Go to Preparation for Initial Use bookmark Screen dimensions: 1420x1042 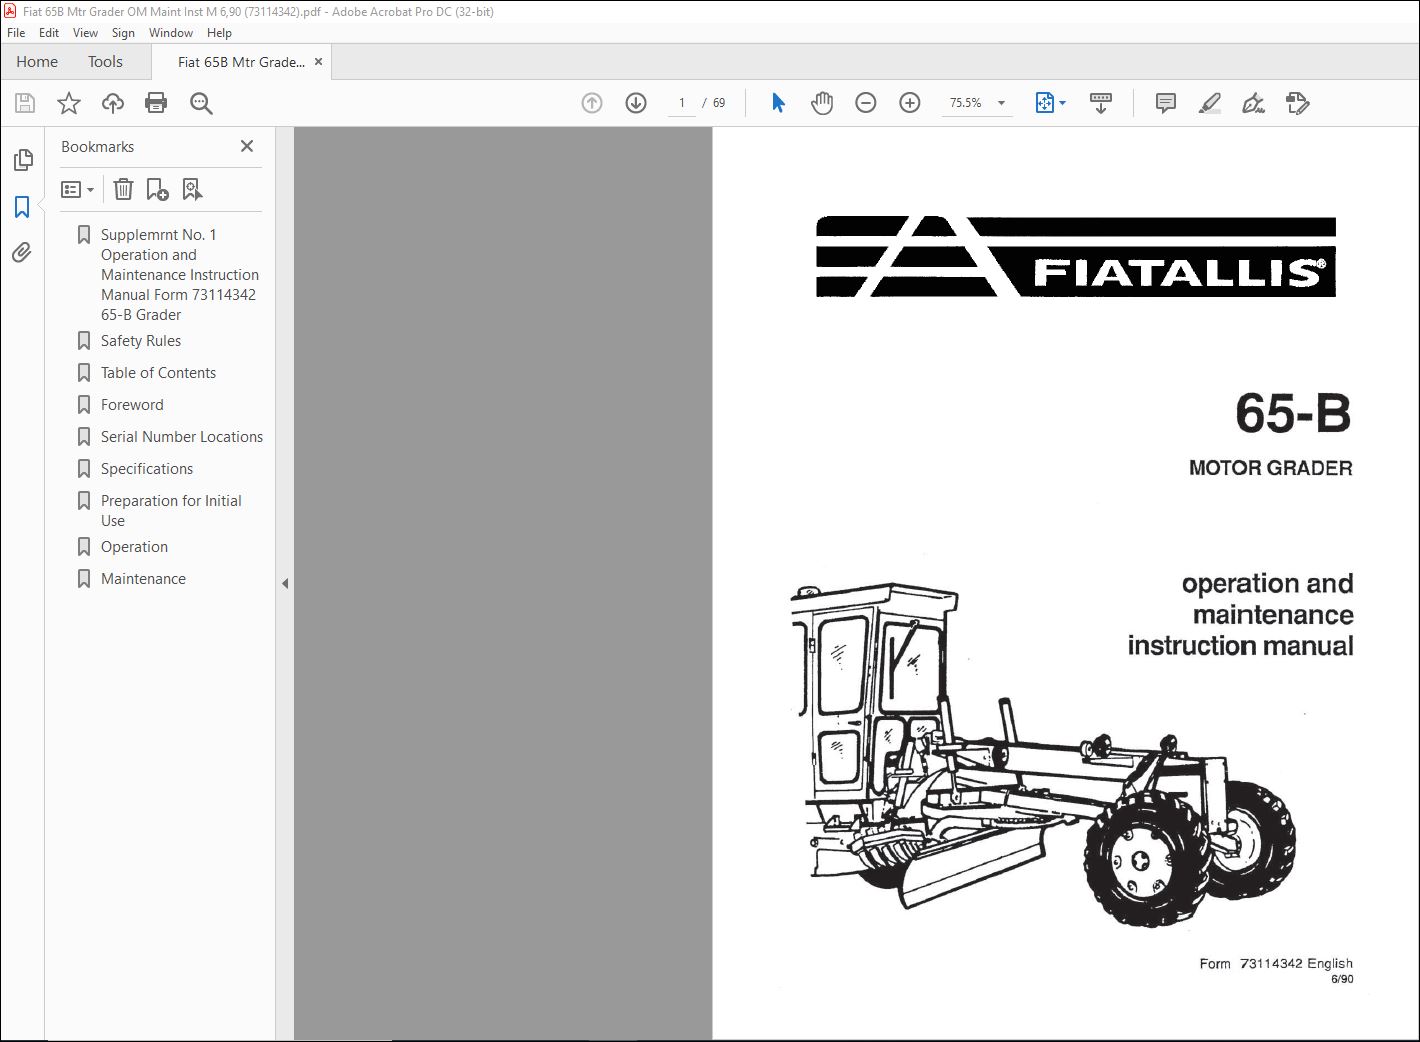pyautogui.click(x=171, y=511)
